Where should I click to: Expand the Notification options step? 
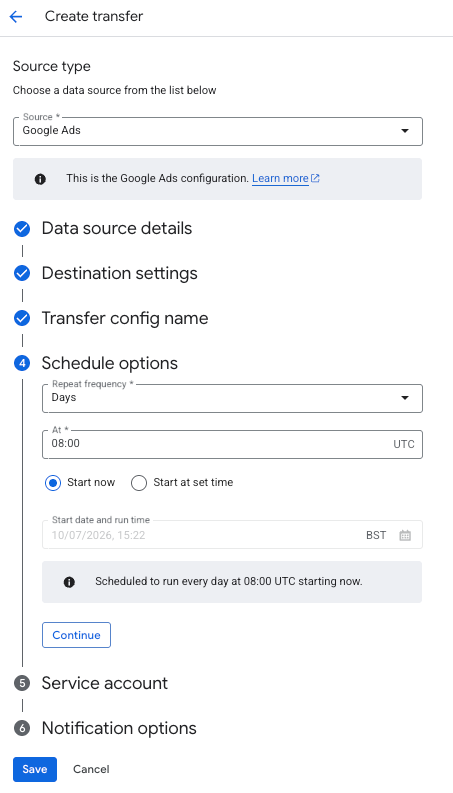119,728
